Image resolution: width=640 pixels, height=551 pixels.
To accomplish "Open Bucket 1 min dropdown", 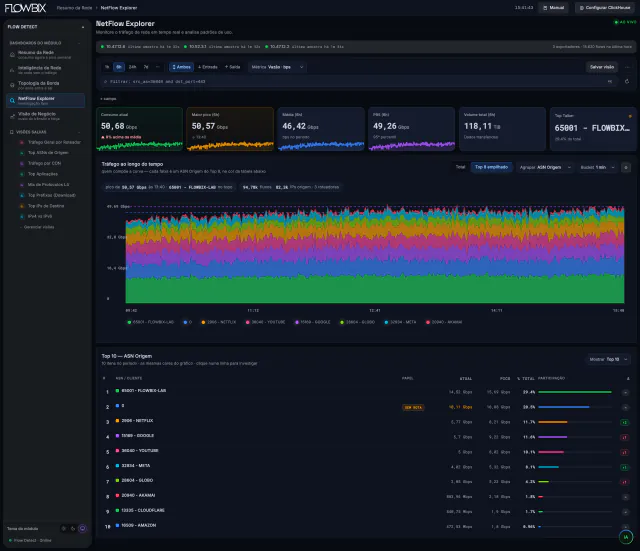I will pos(597,167).
